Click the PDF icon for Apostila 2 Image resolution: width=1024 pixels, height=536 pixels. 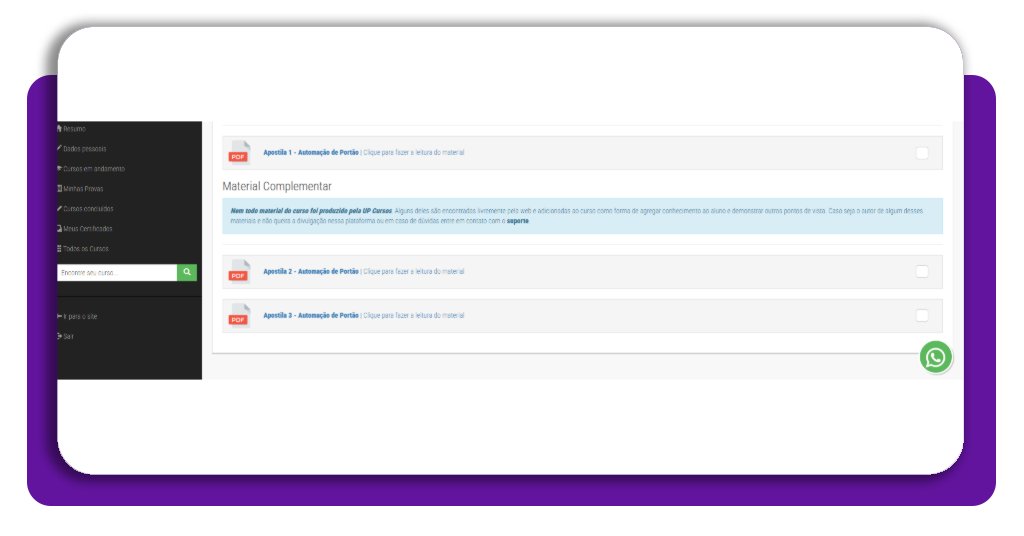pos(238,272)
